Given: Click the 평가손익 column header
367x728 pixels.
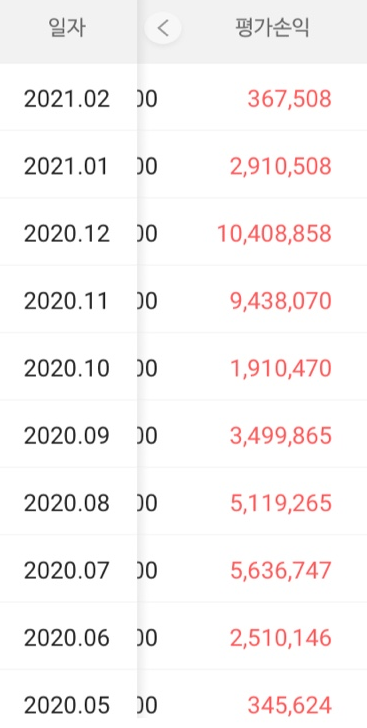Looking at the screenshot, I should click(x=272, y=28).
